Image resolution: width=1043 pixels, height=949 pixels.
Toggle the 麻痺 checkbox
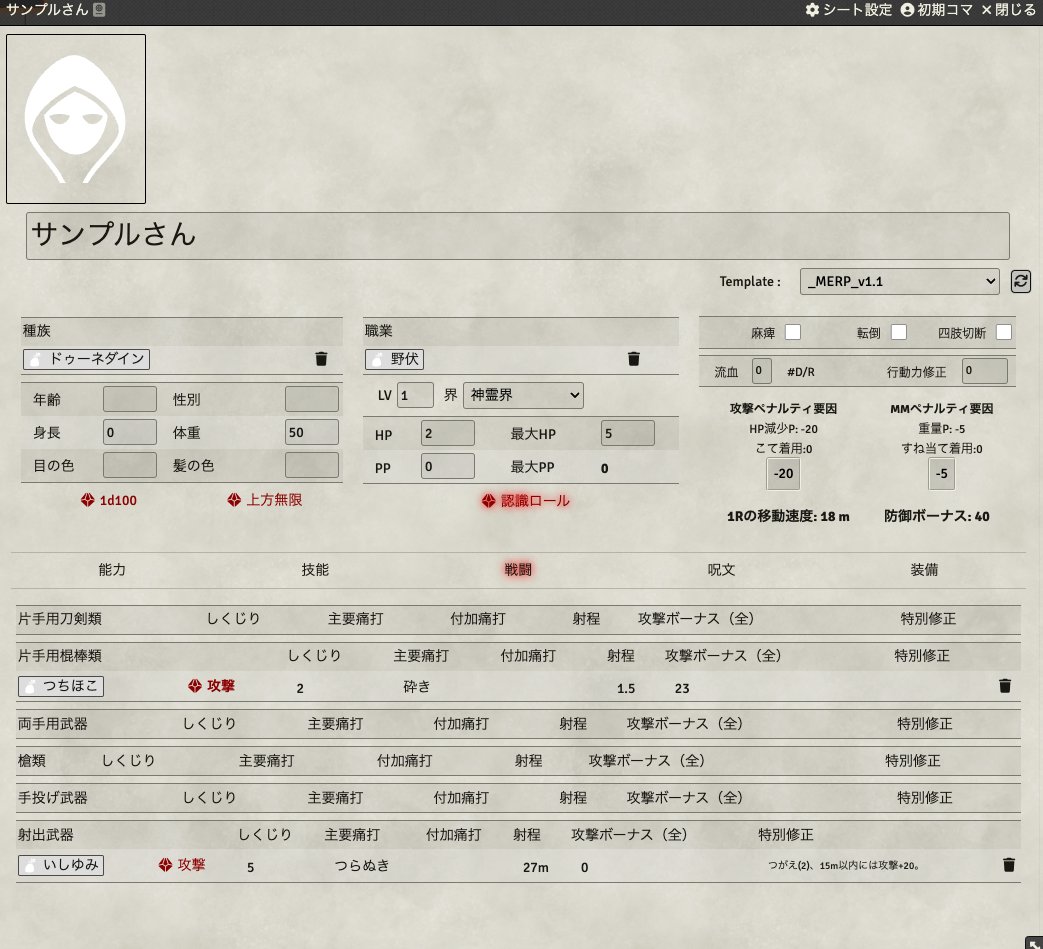(x=793, y=332)
